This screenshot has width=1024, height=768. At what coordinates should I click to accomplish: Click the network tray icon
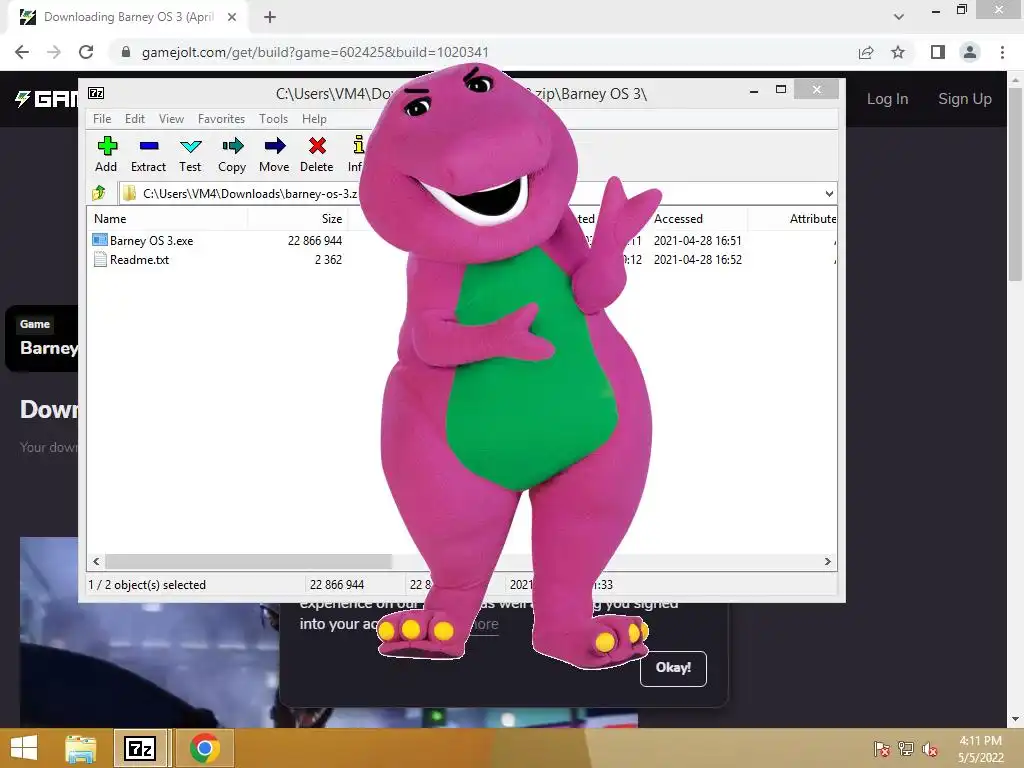pos(906,749)
